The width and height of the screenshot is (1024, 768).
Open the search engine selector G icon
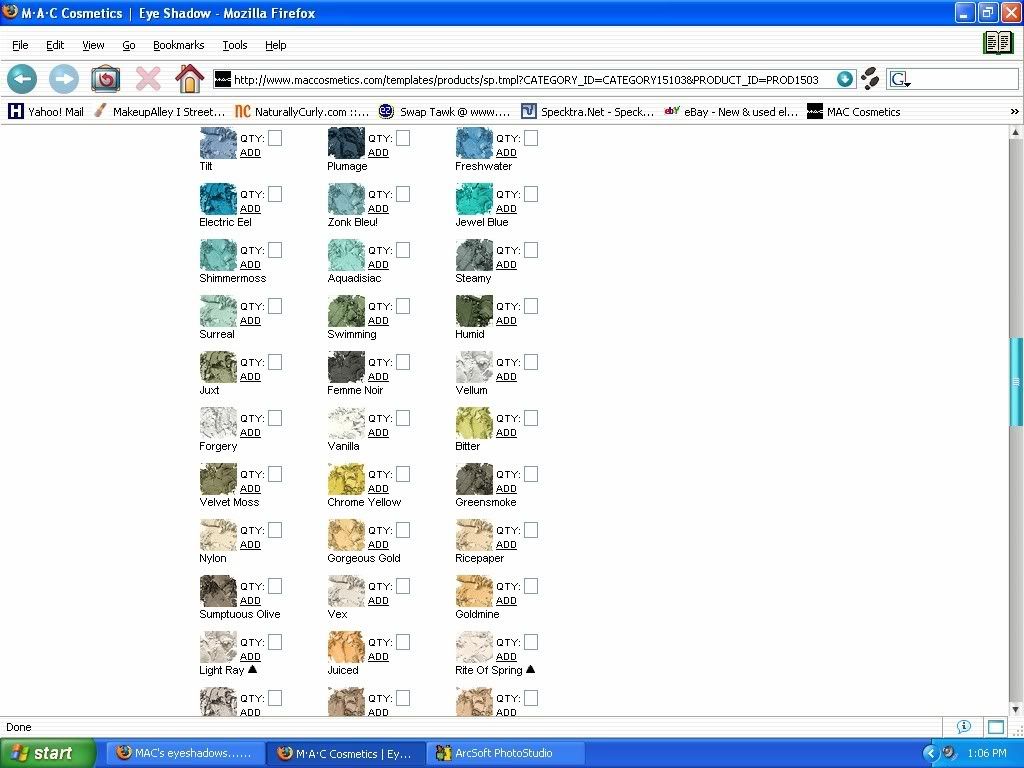click(x=901, y=80)
